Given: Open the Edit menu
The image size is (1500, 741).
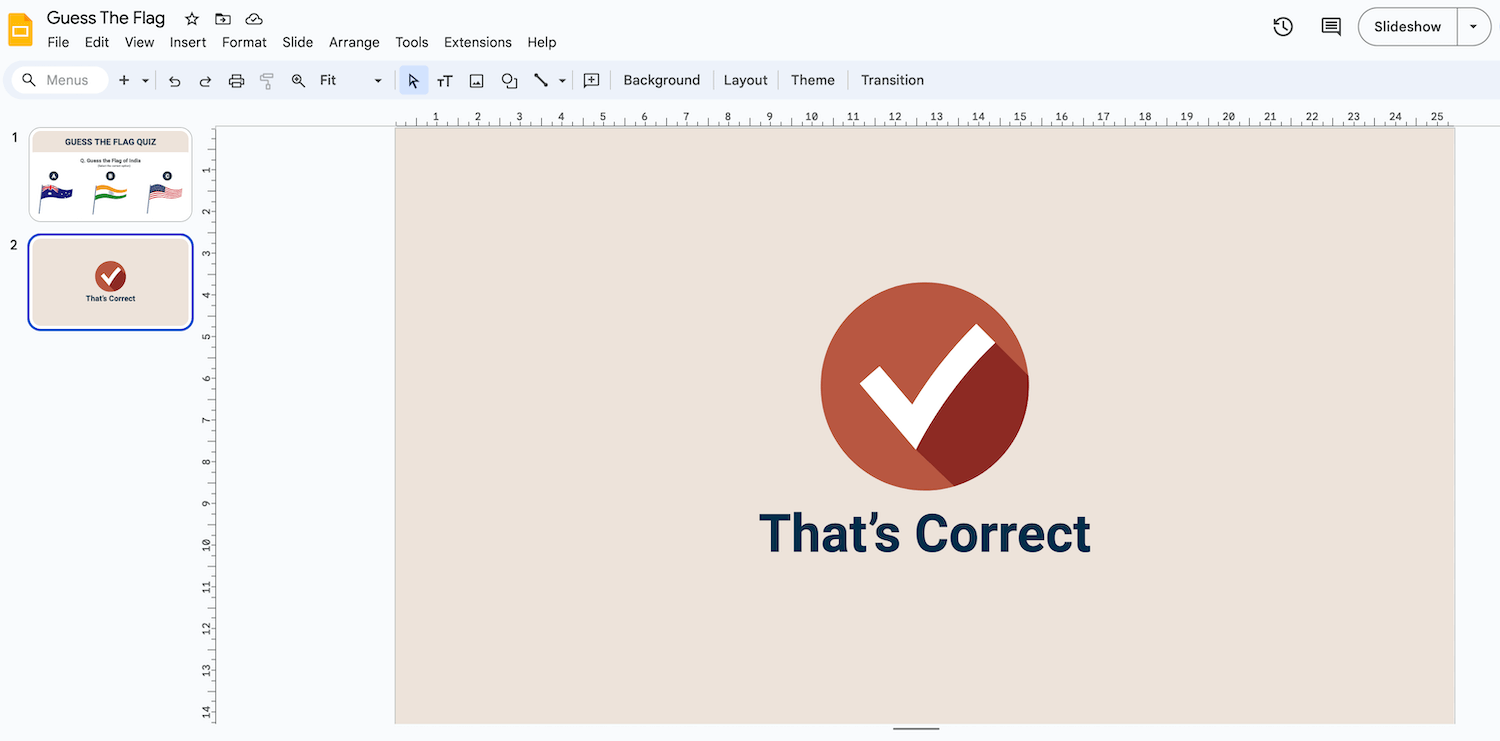Looking at the screenshot, I should pos(97,42).
